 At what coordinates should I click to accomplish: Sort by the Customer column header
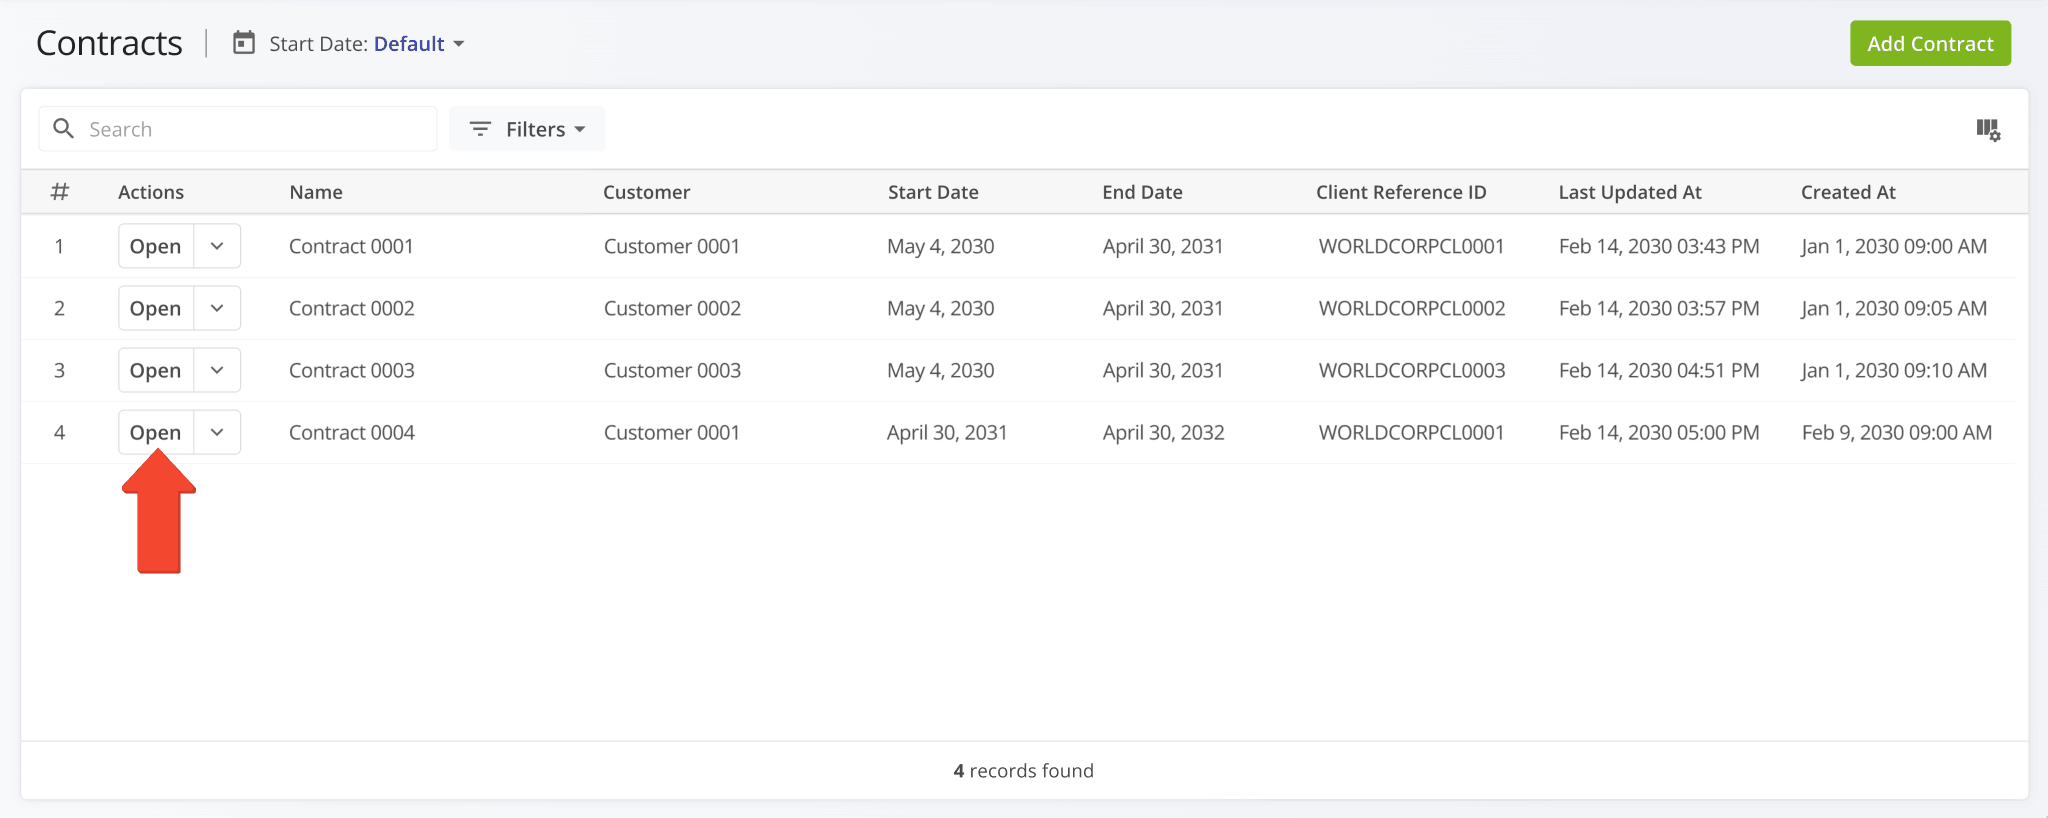[x=646, y=192]
